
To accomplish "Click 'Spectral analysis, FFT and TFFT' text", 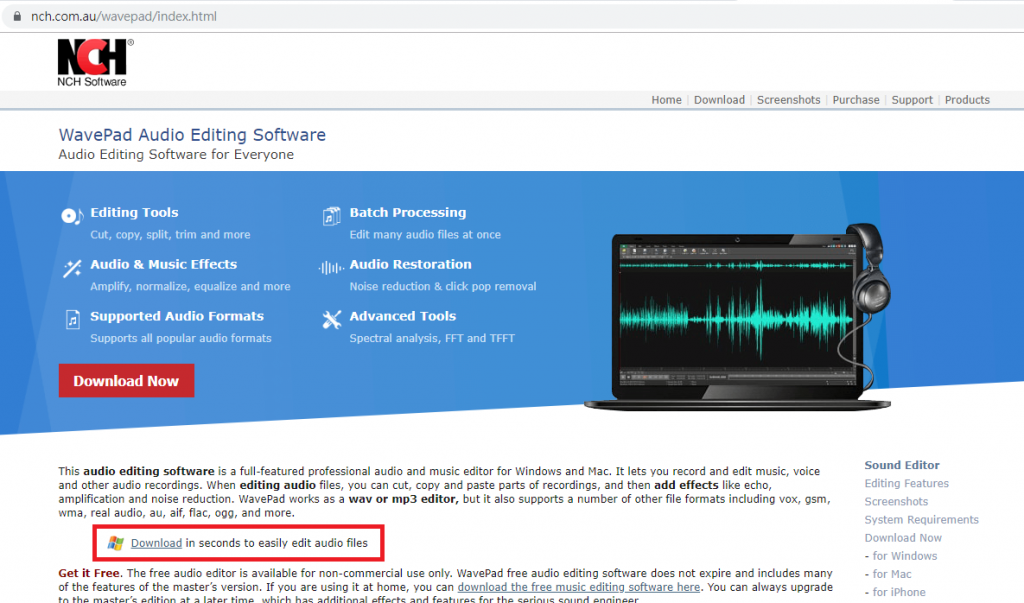I will pyautogui.click(x=432, y=338).
